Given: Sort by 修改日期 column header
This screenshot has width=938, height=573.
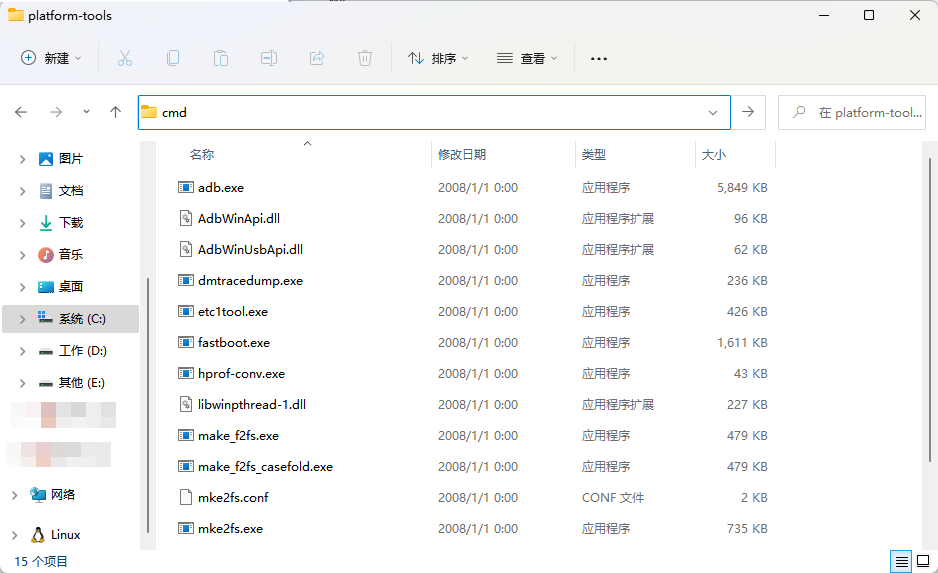Looking at the screenshot, I should 462,155.
